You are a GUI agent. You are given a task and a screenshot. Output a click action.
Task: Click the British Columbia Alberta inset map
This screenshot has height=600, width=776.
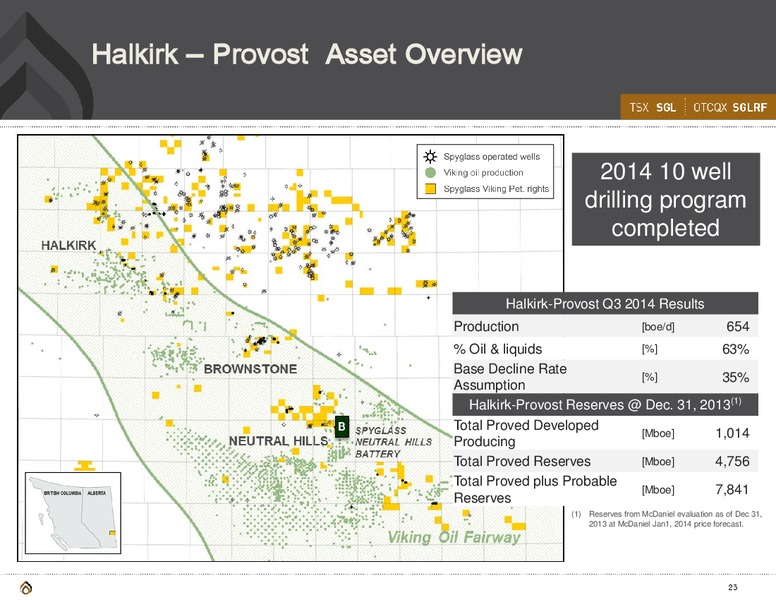coord(73,513)
